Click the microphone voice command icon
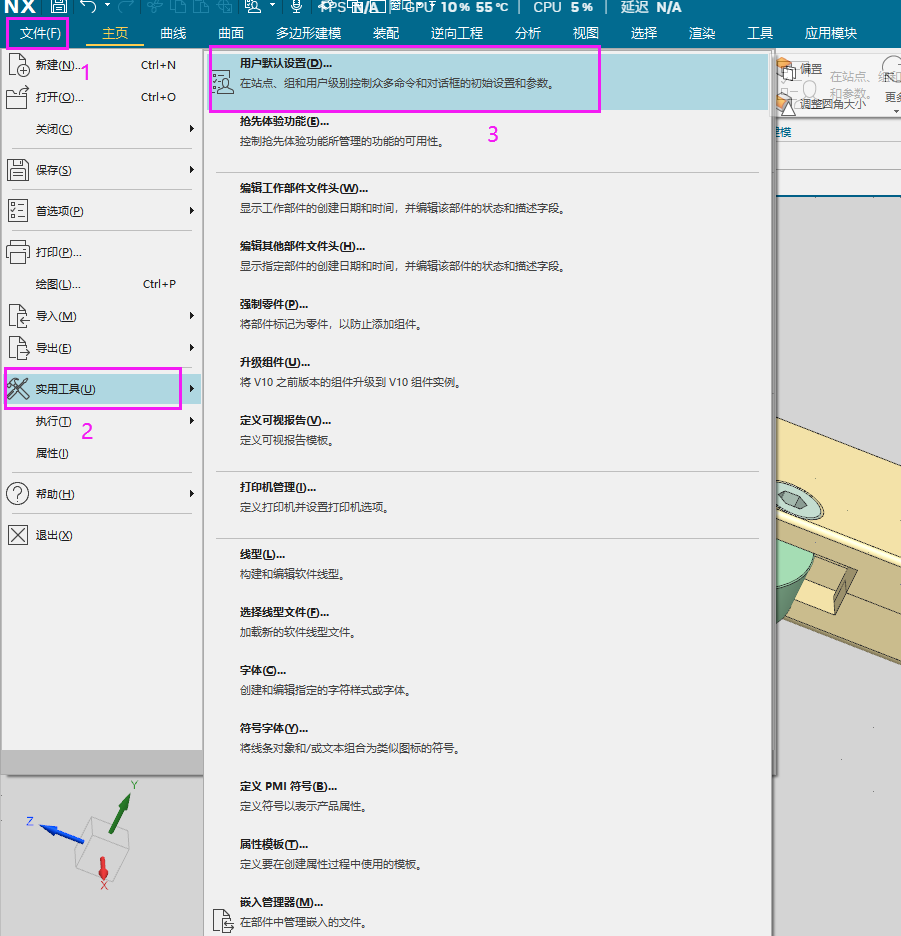Screen dimensions: 901x936 [296, 6]
